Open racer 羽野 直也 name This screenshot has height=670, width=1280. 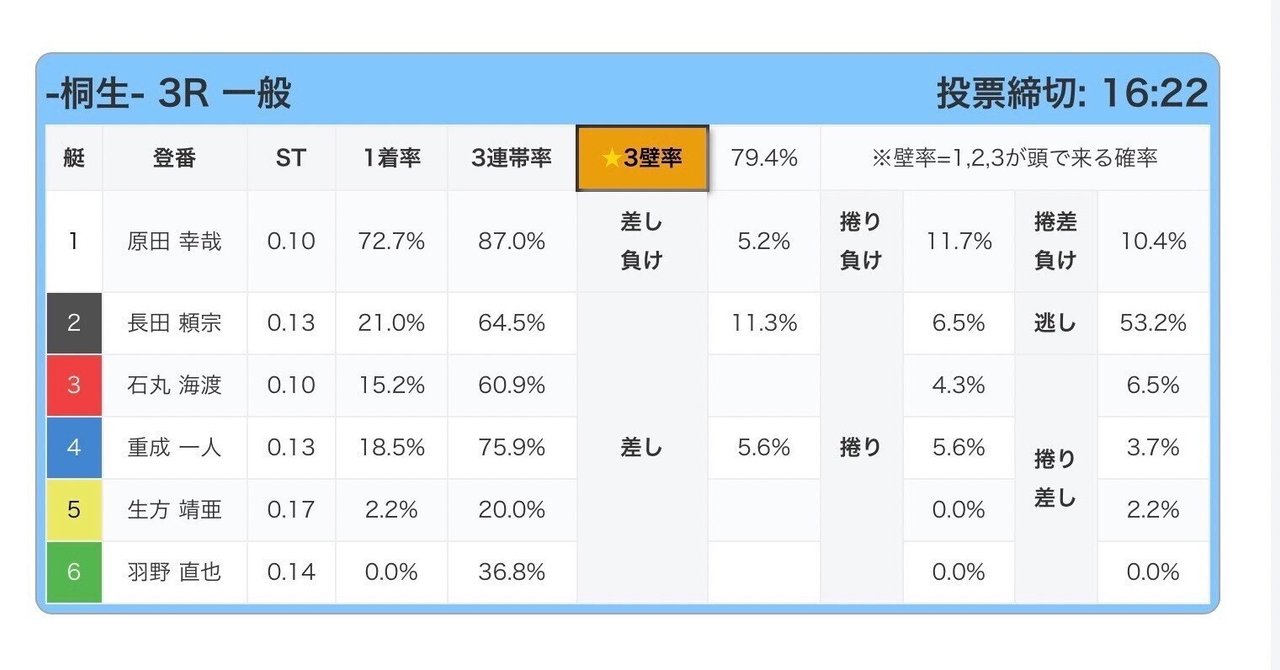[x=175, y=572]
